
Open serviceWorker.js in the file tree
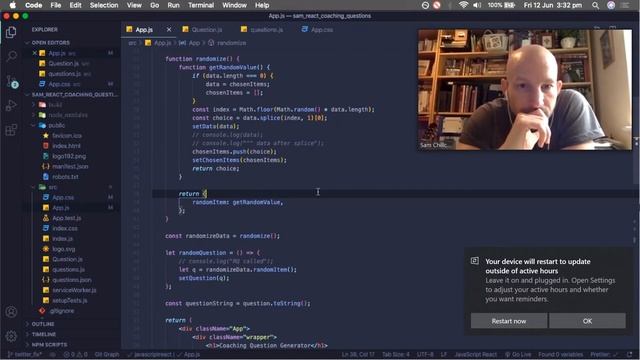[74, 290]
